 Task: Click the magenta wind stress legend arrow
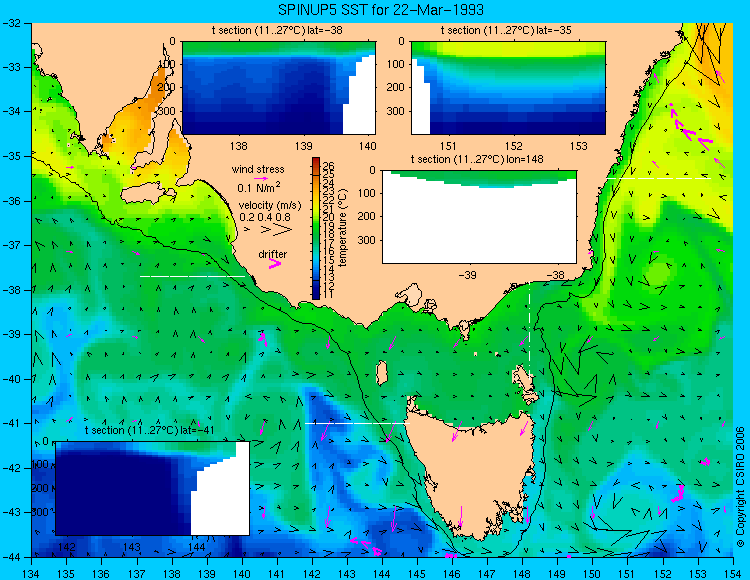tap(261, 178)
